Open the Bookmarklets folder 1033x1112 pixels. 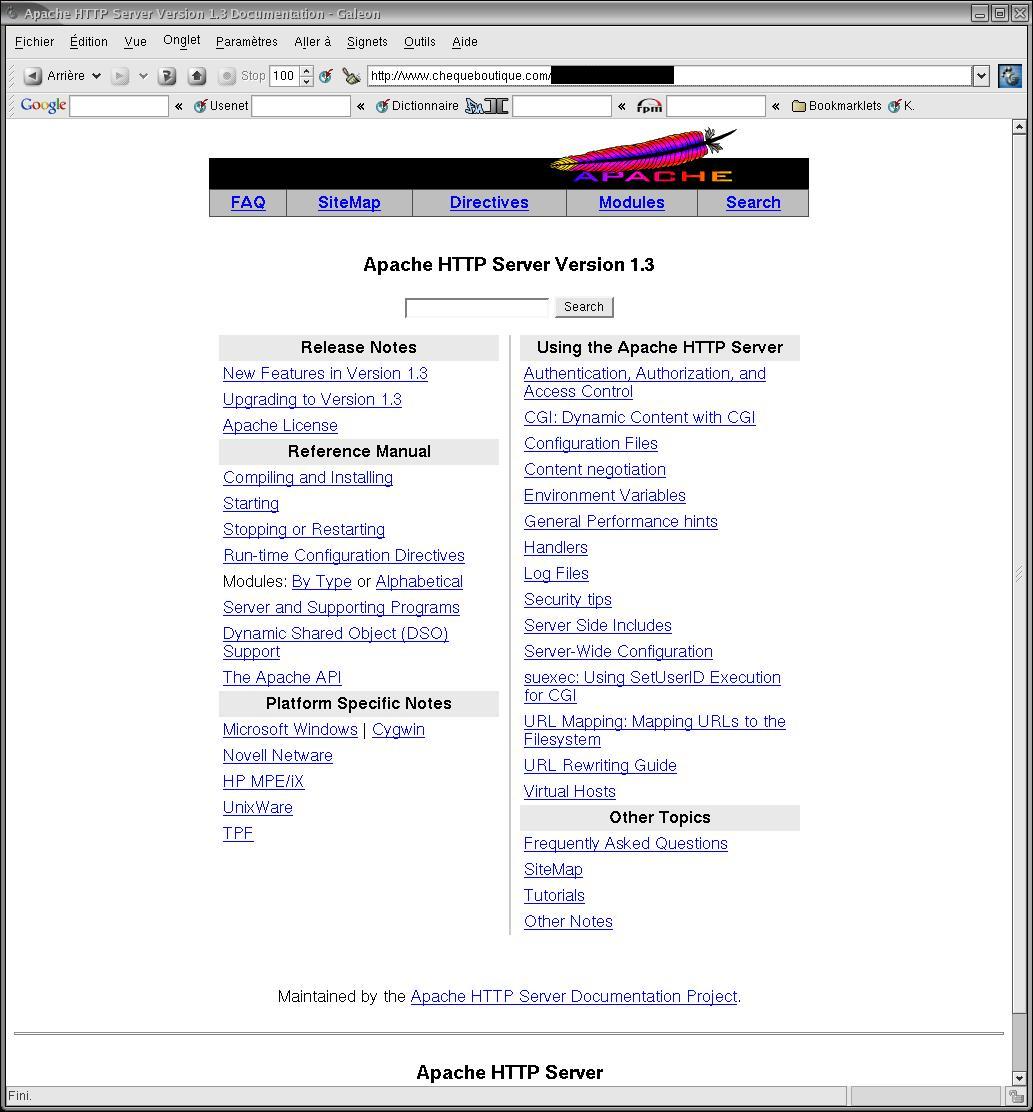836,106
